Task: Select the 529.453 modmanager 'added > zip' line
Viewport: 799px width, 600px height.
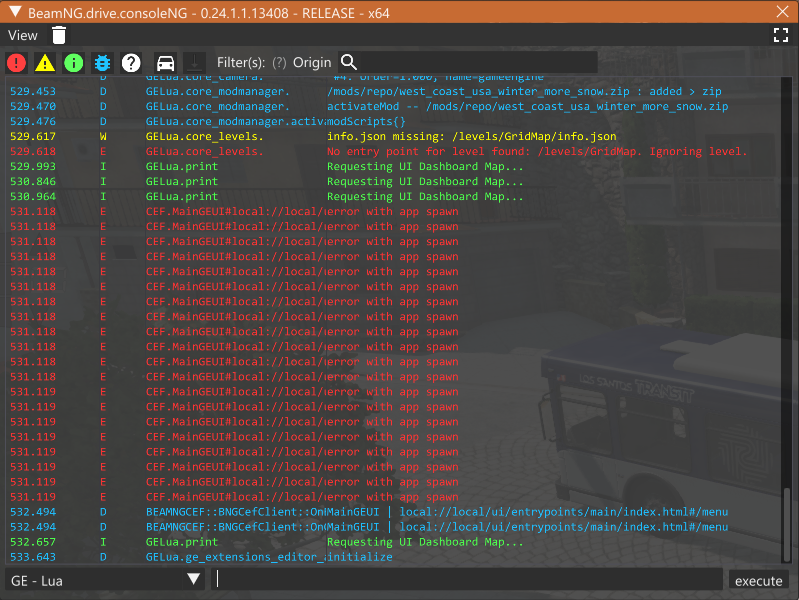Action: click(x=393, y=91)
